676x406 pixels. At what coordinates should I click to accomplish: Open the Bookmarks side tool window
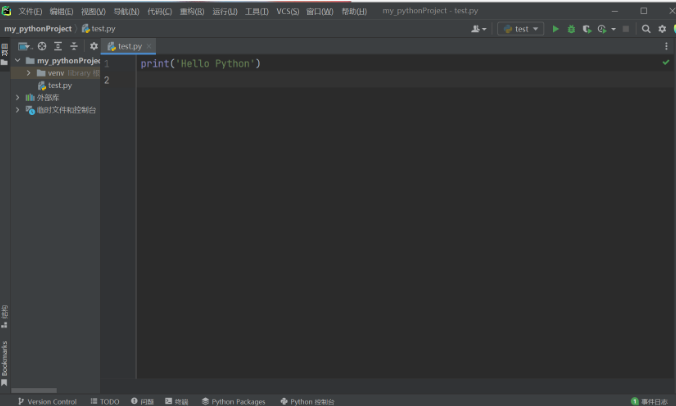pos(5,363)
